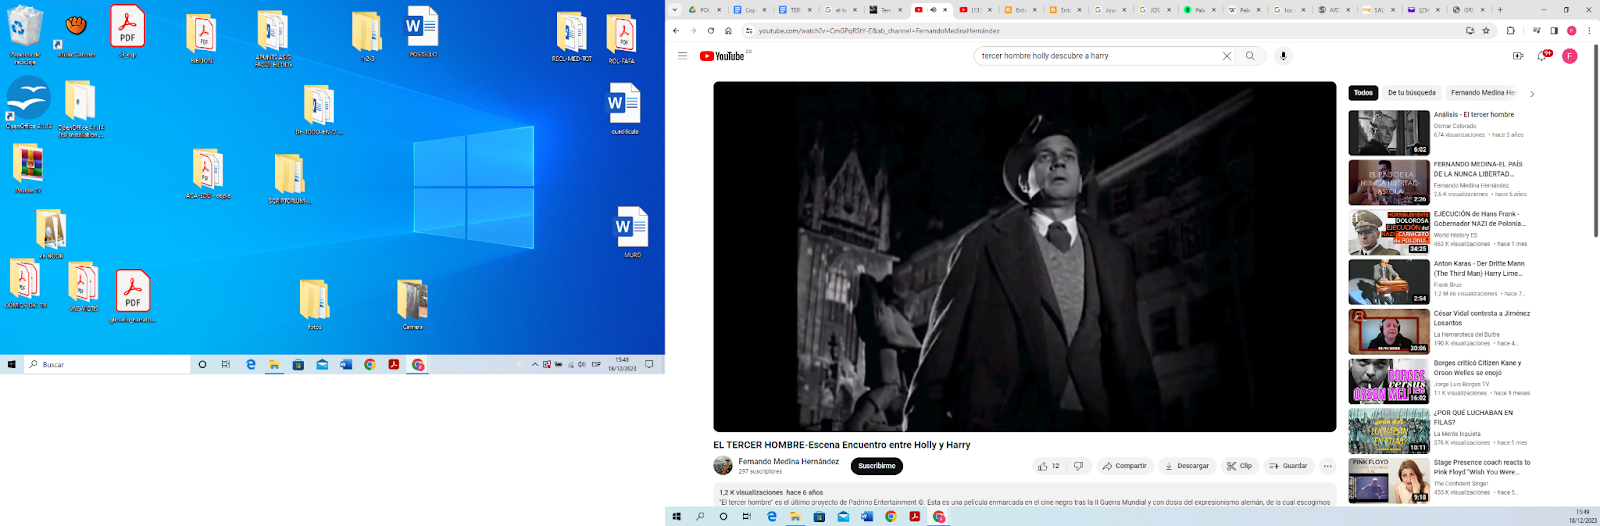Open the SCRIPTORIUM folder on desktop
This screenshot has height=526, width=1600.
pyautogui.click(x=289, y=178)
